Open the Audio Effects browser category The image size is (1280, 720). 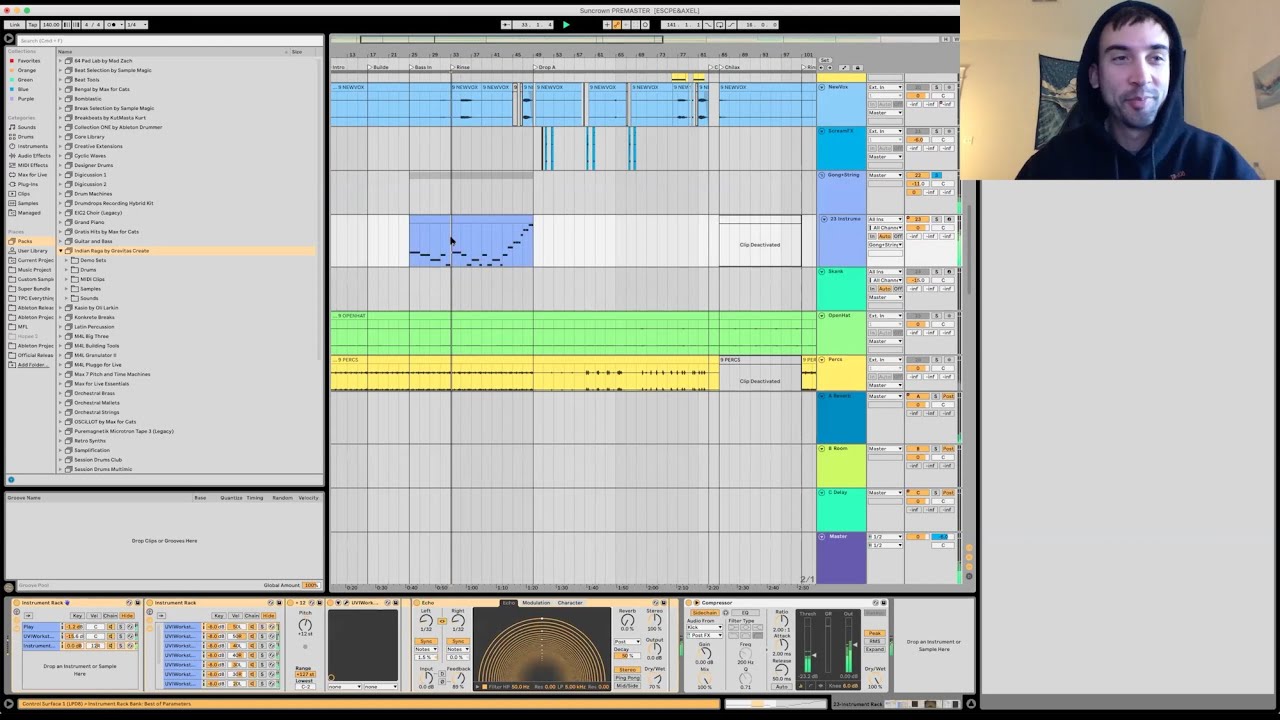tap(34, 156)
